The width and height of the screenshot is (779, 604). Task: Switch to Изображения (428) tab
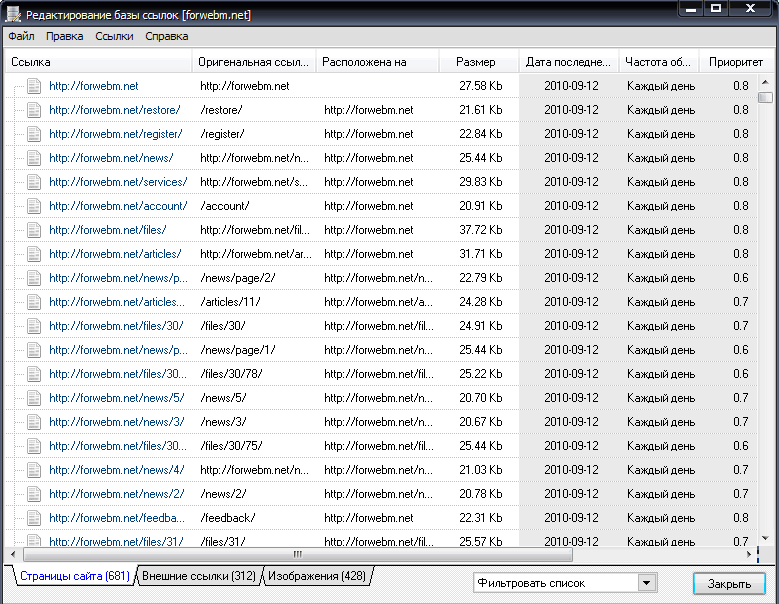coord(317,576)
